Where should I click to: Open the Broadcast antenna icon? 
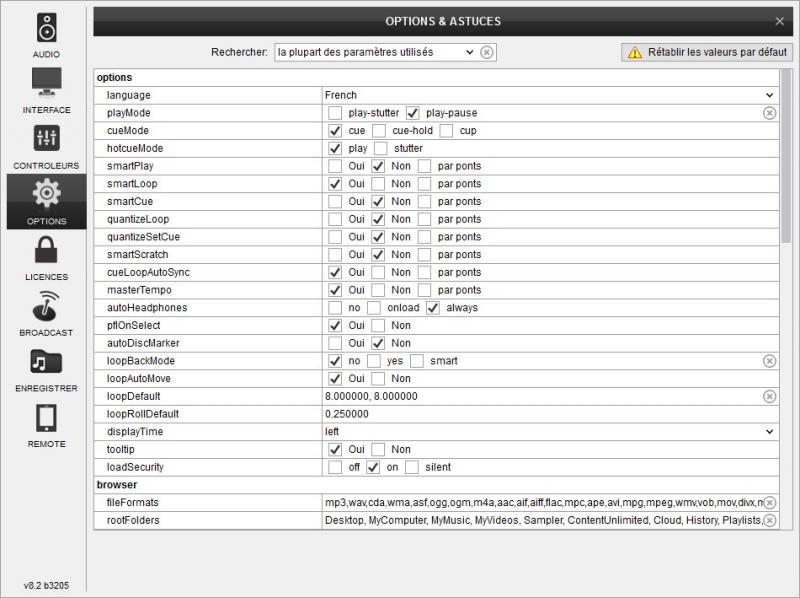46,306
